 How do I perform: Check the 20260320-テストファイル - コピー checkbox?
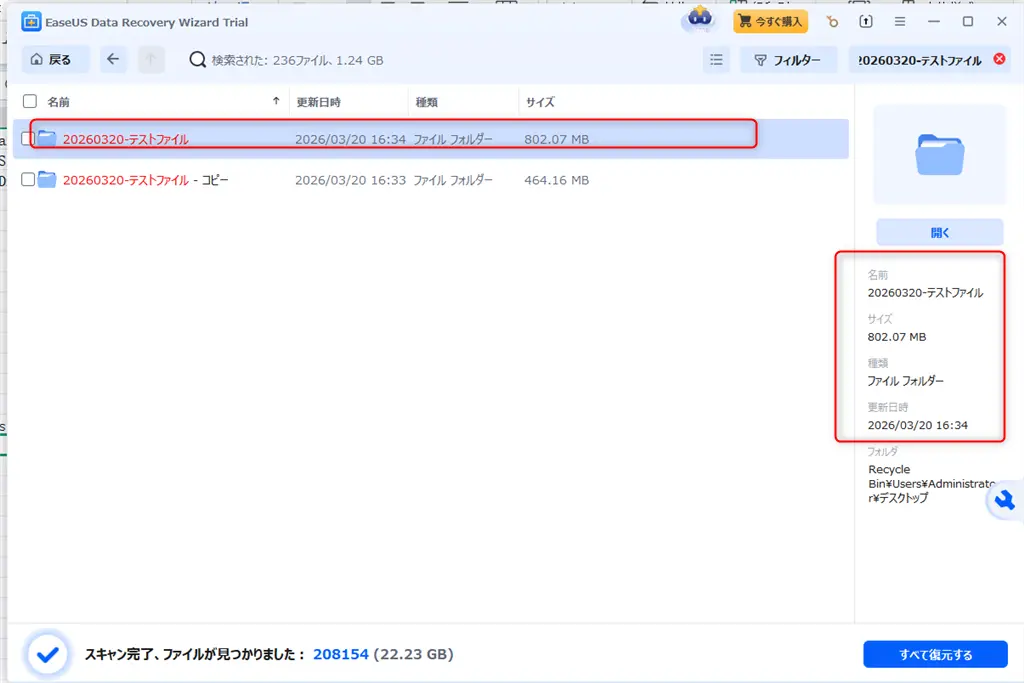(27, 180)
